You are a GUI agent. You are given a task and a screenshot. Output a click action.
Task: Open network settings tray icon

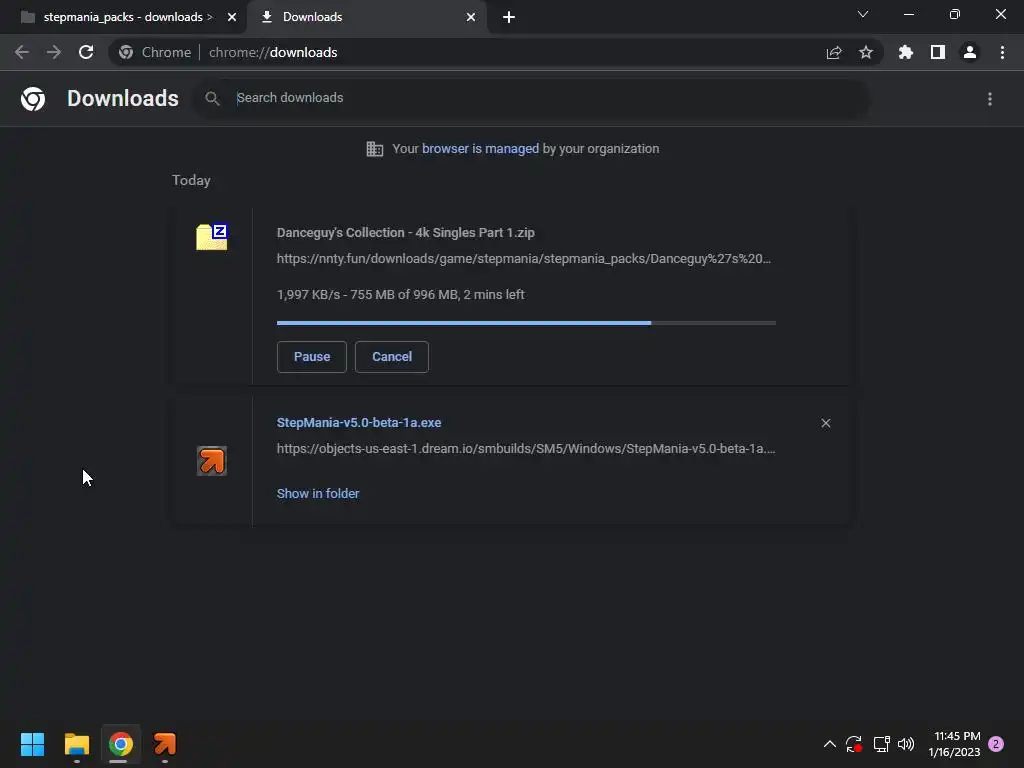pos(882,744)
